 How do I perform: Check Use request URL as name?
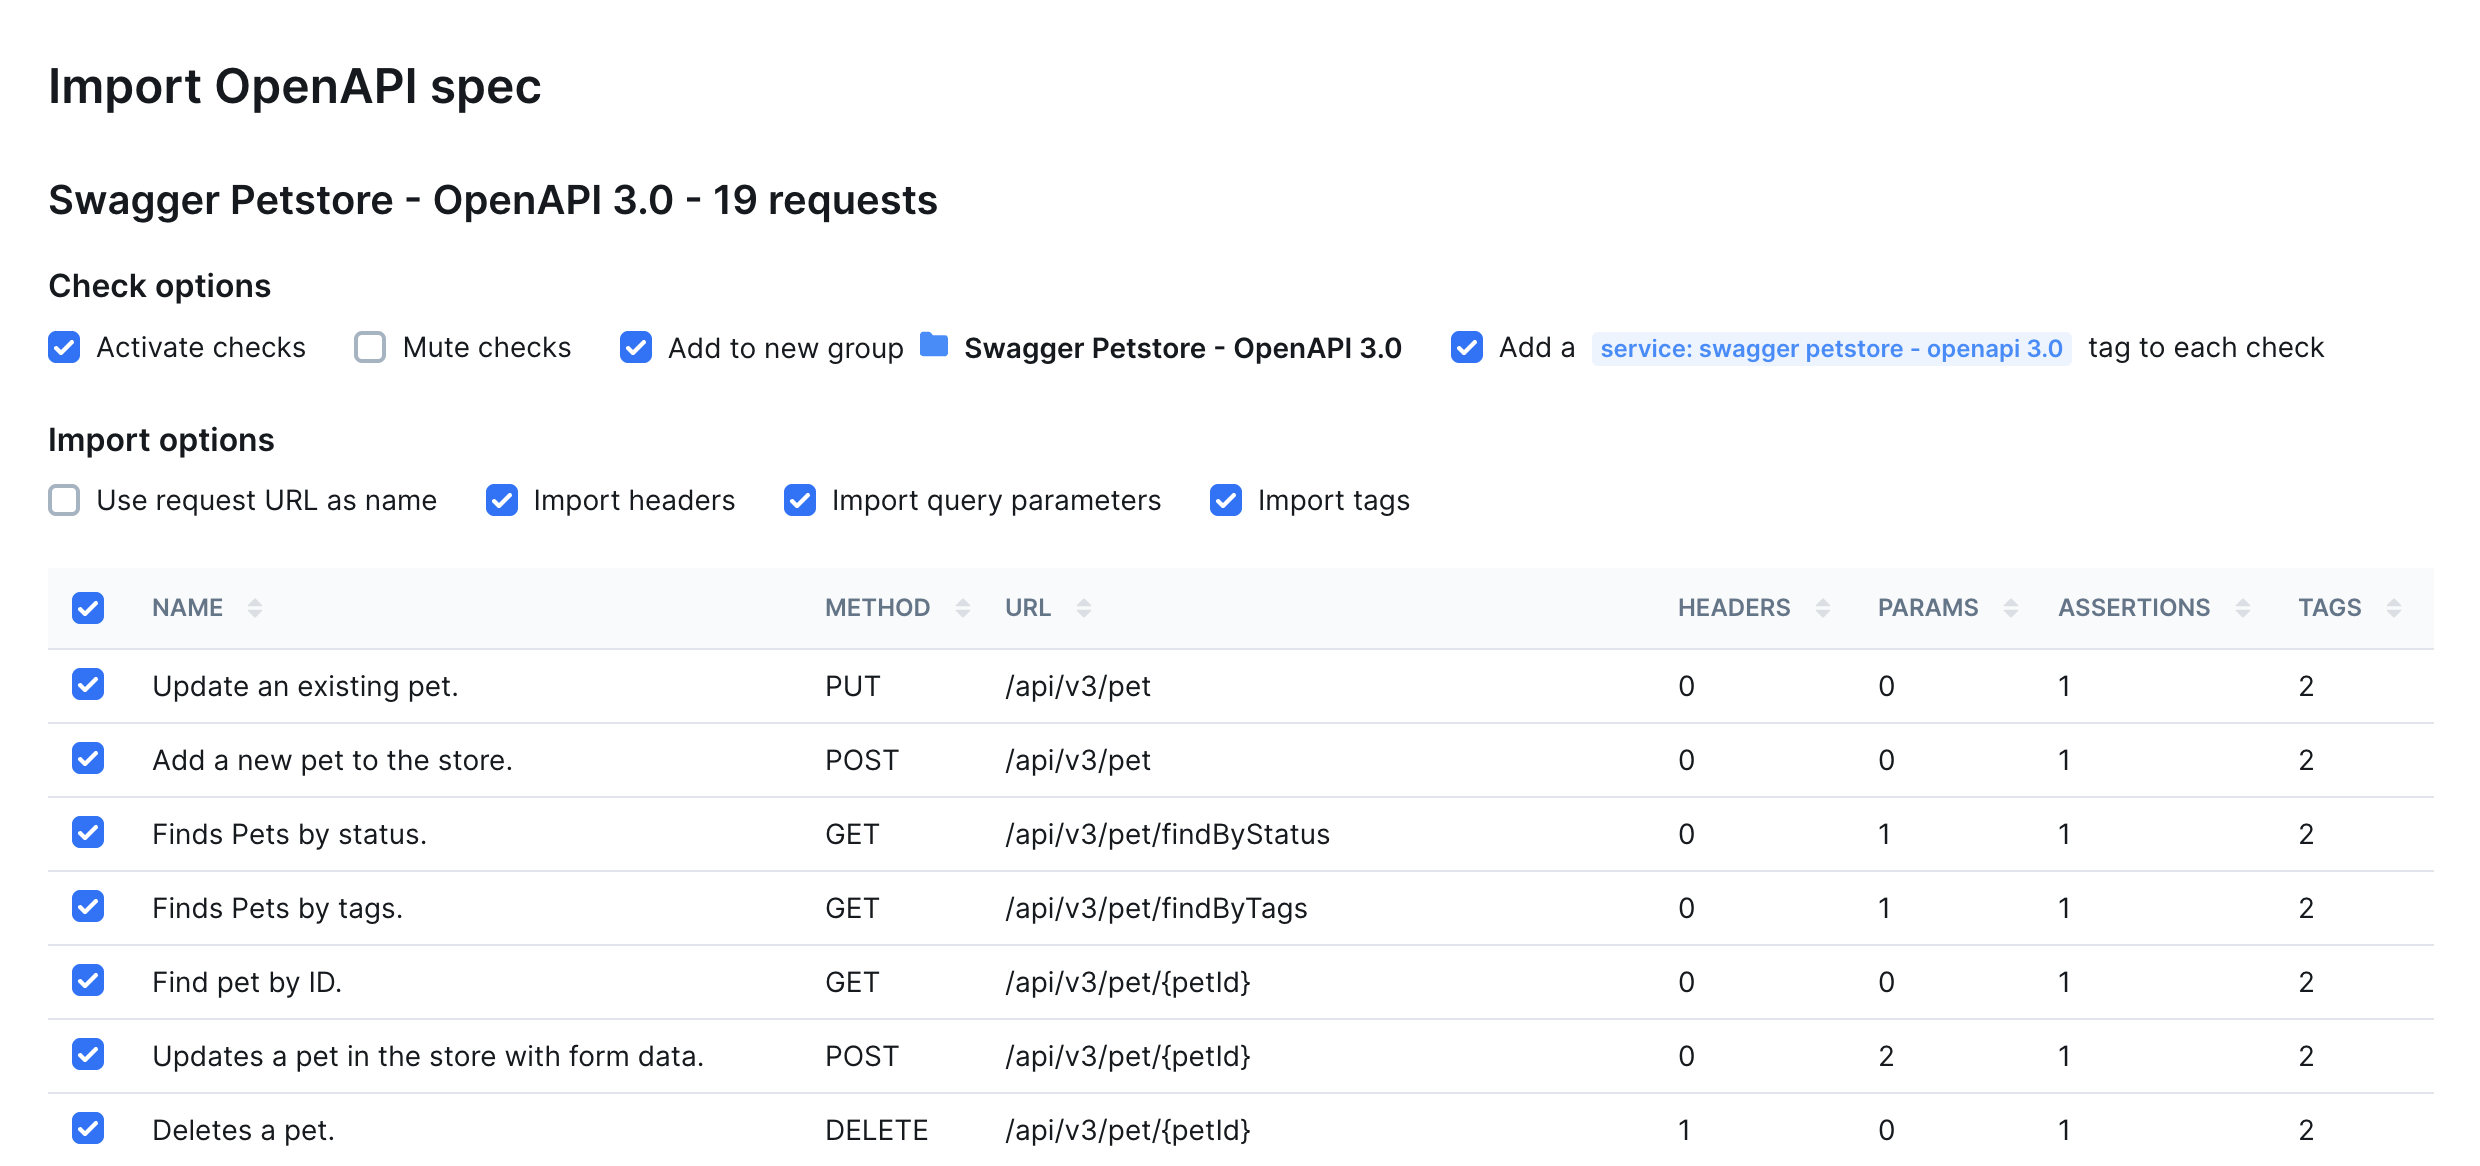click(64, 500)
